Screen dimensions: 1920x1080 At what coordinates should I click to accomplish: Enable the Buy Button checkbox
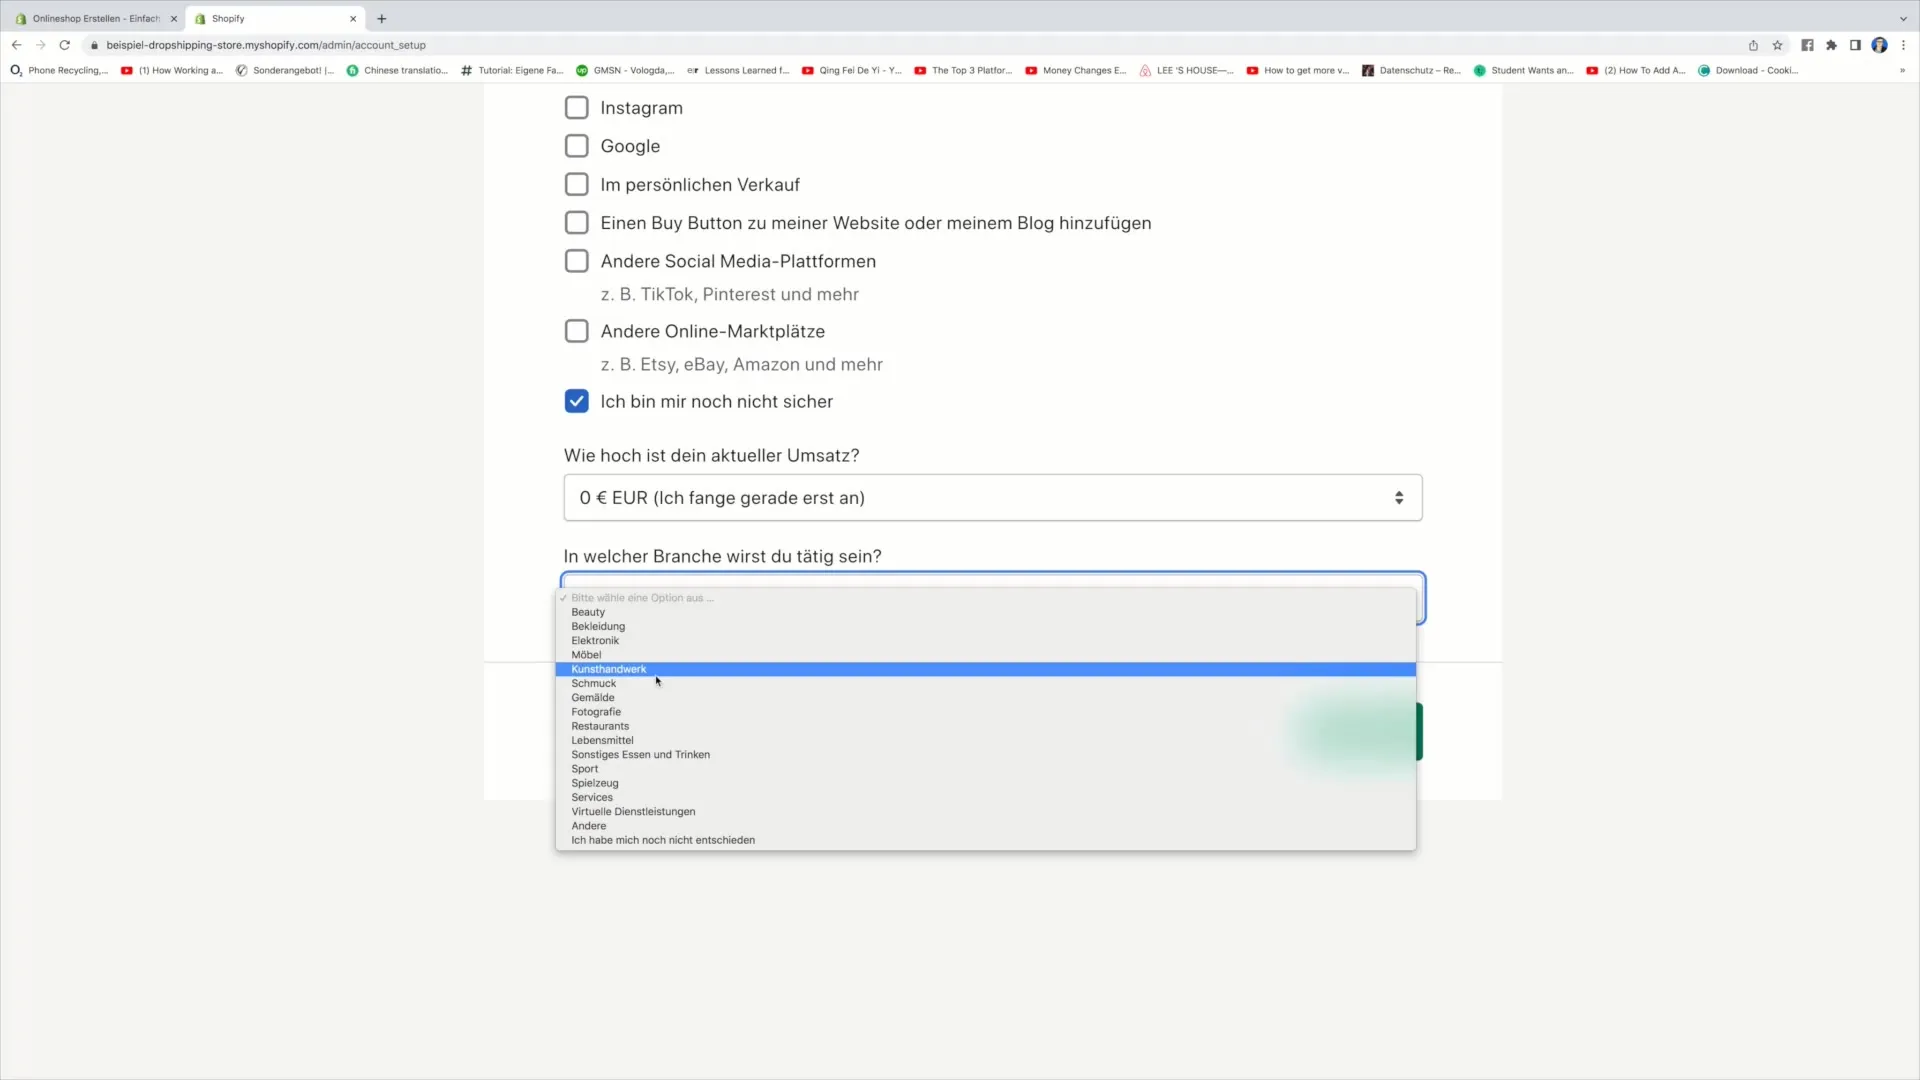(577, 223)
